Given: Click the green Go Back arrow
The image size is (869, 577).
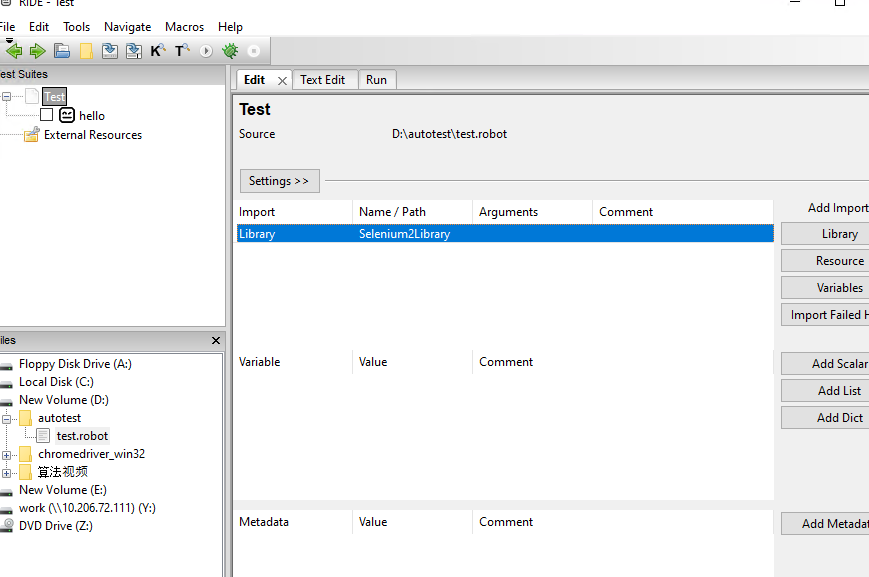Looking at the screenshot, I should (x=14, y=51).
